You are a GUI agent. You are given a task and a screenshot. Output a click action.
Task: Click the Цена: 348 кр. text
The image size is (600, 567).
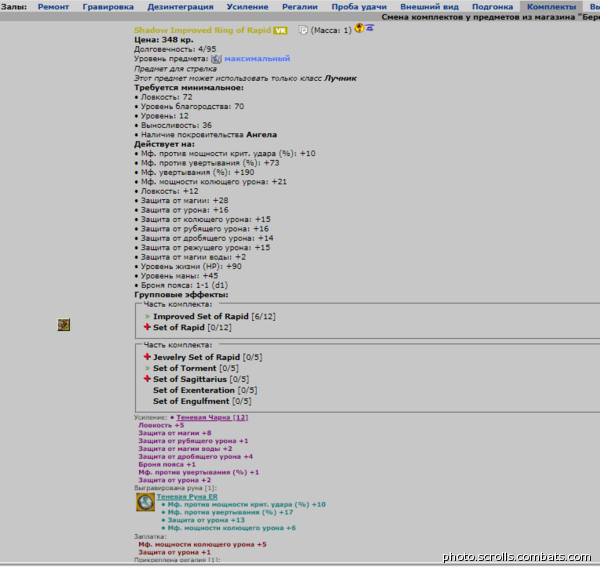pyautogui.click(x=164, y=40)
